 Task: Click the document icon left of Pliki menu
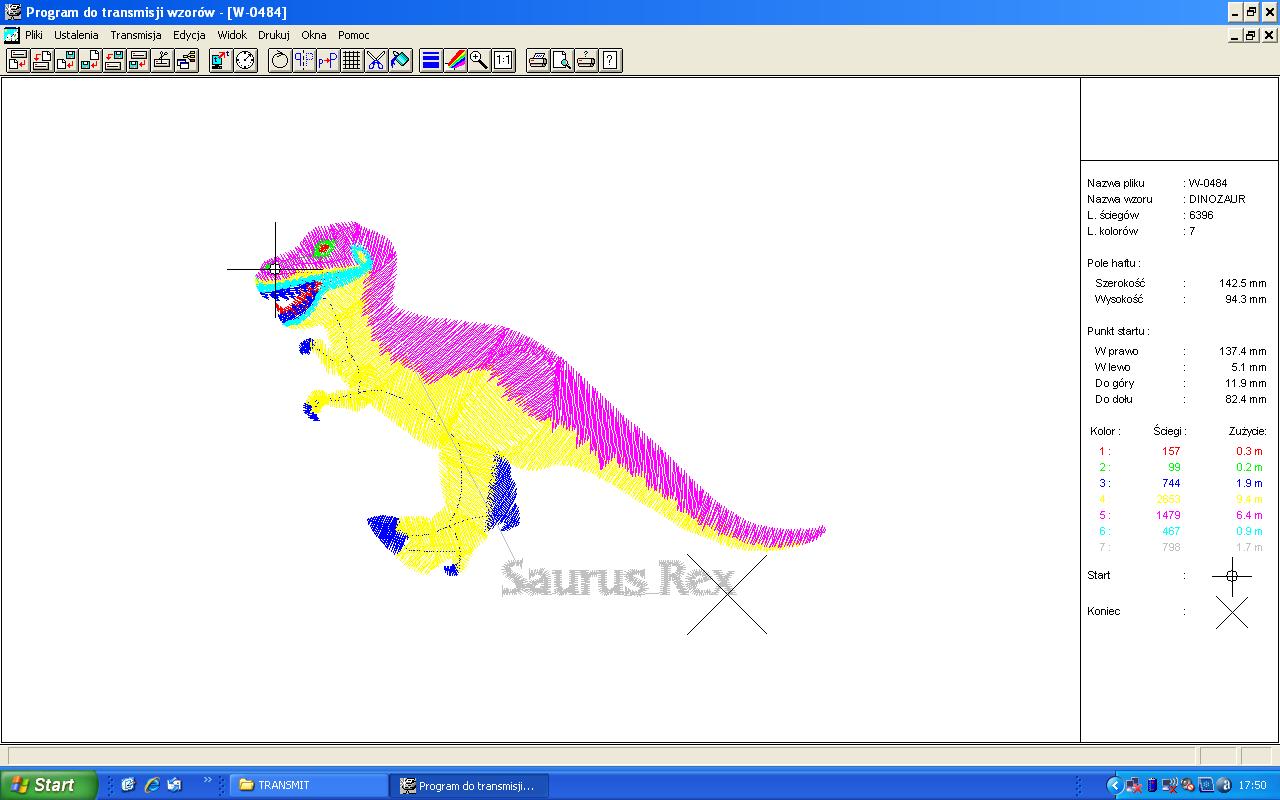point(11,35)
